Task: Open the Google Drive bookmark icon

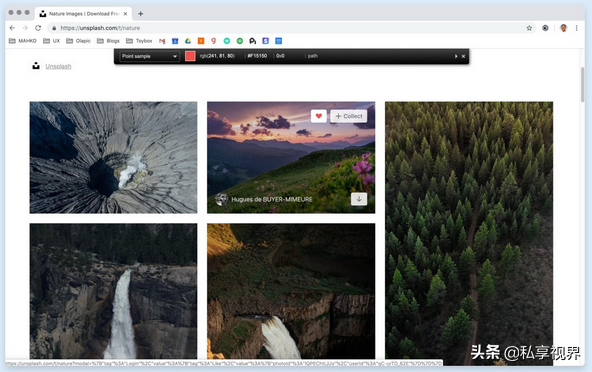Action: click(188, 41)
